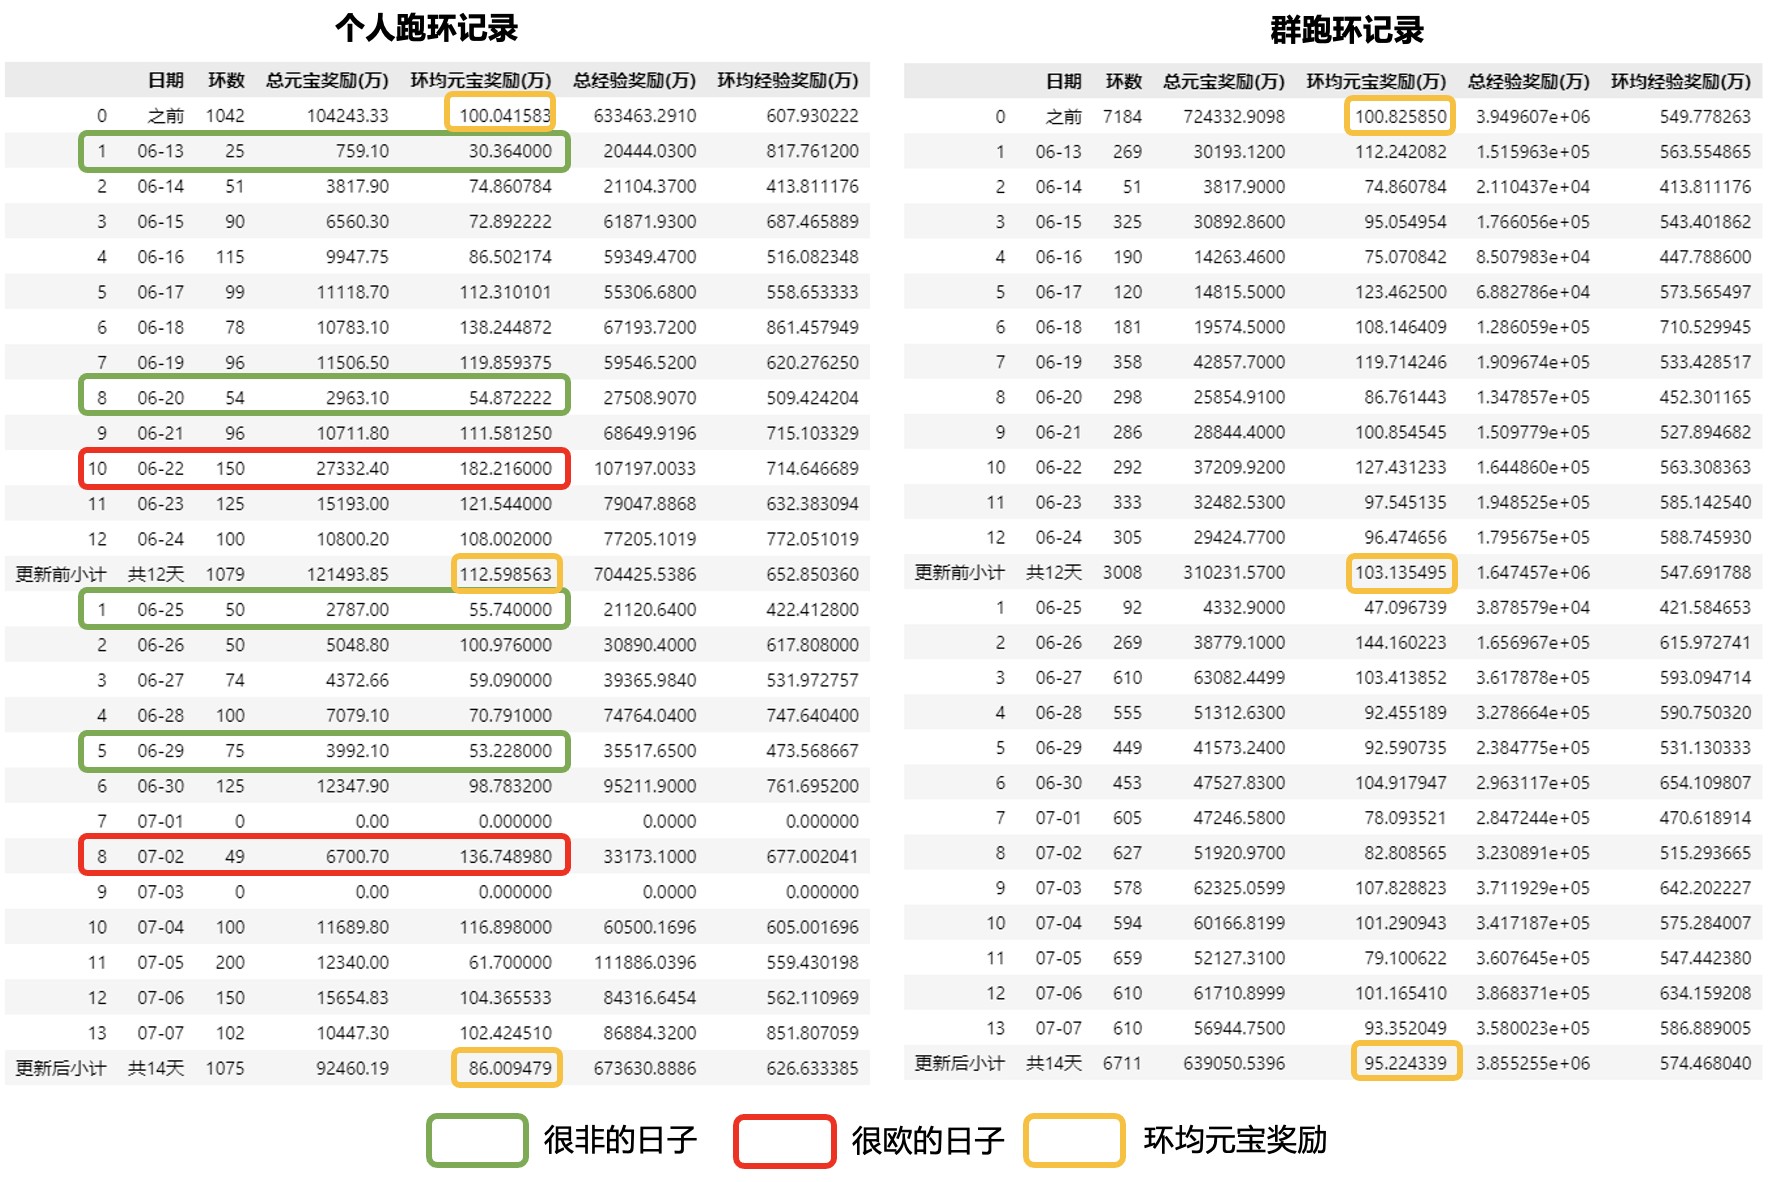Viewport: 1778px width, 1182px height.
Task: Click the 个人跑环记录 table title
Action: tap(427, 27)
